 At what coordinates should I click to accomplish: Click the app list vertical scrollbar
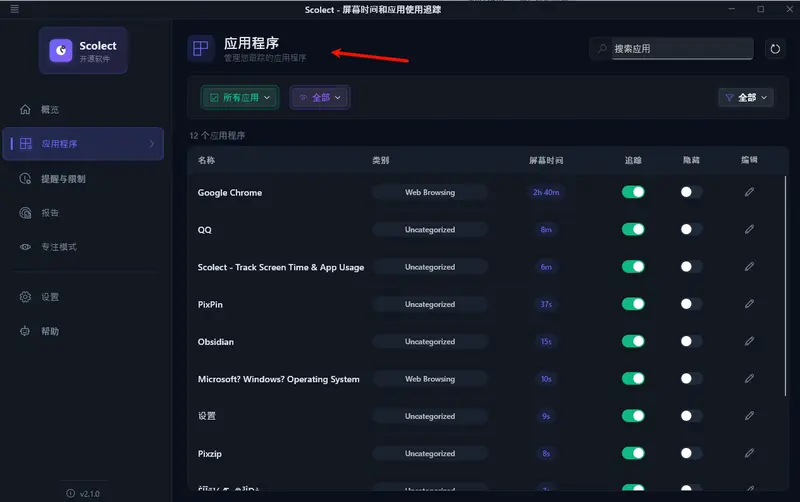[x=785, y=286]
